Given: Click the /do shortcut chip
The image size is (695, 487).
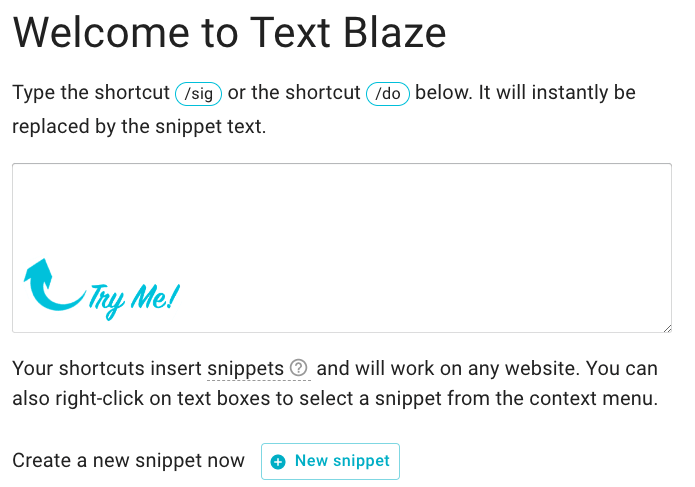Looking at the screenshot, I should pos(388,93).
